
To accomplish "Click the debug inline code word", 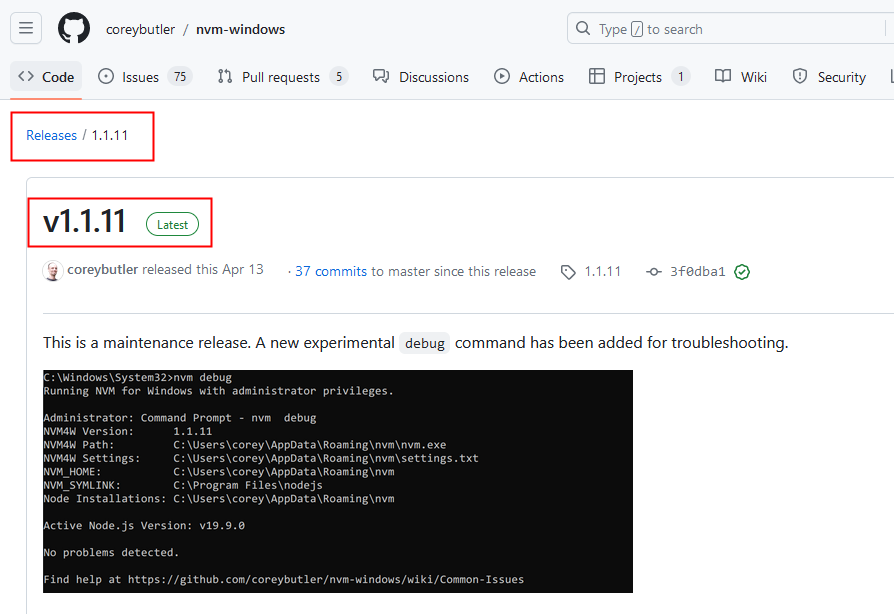I will (x=425, y=343).
